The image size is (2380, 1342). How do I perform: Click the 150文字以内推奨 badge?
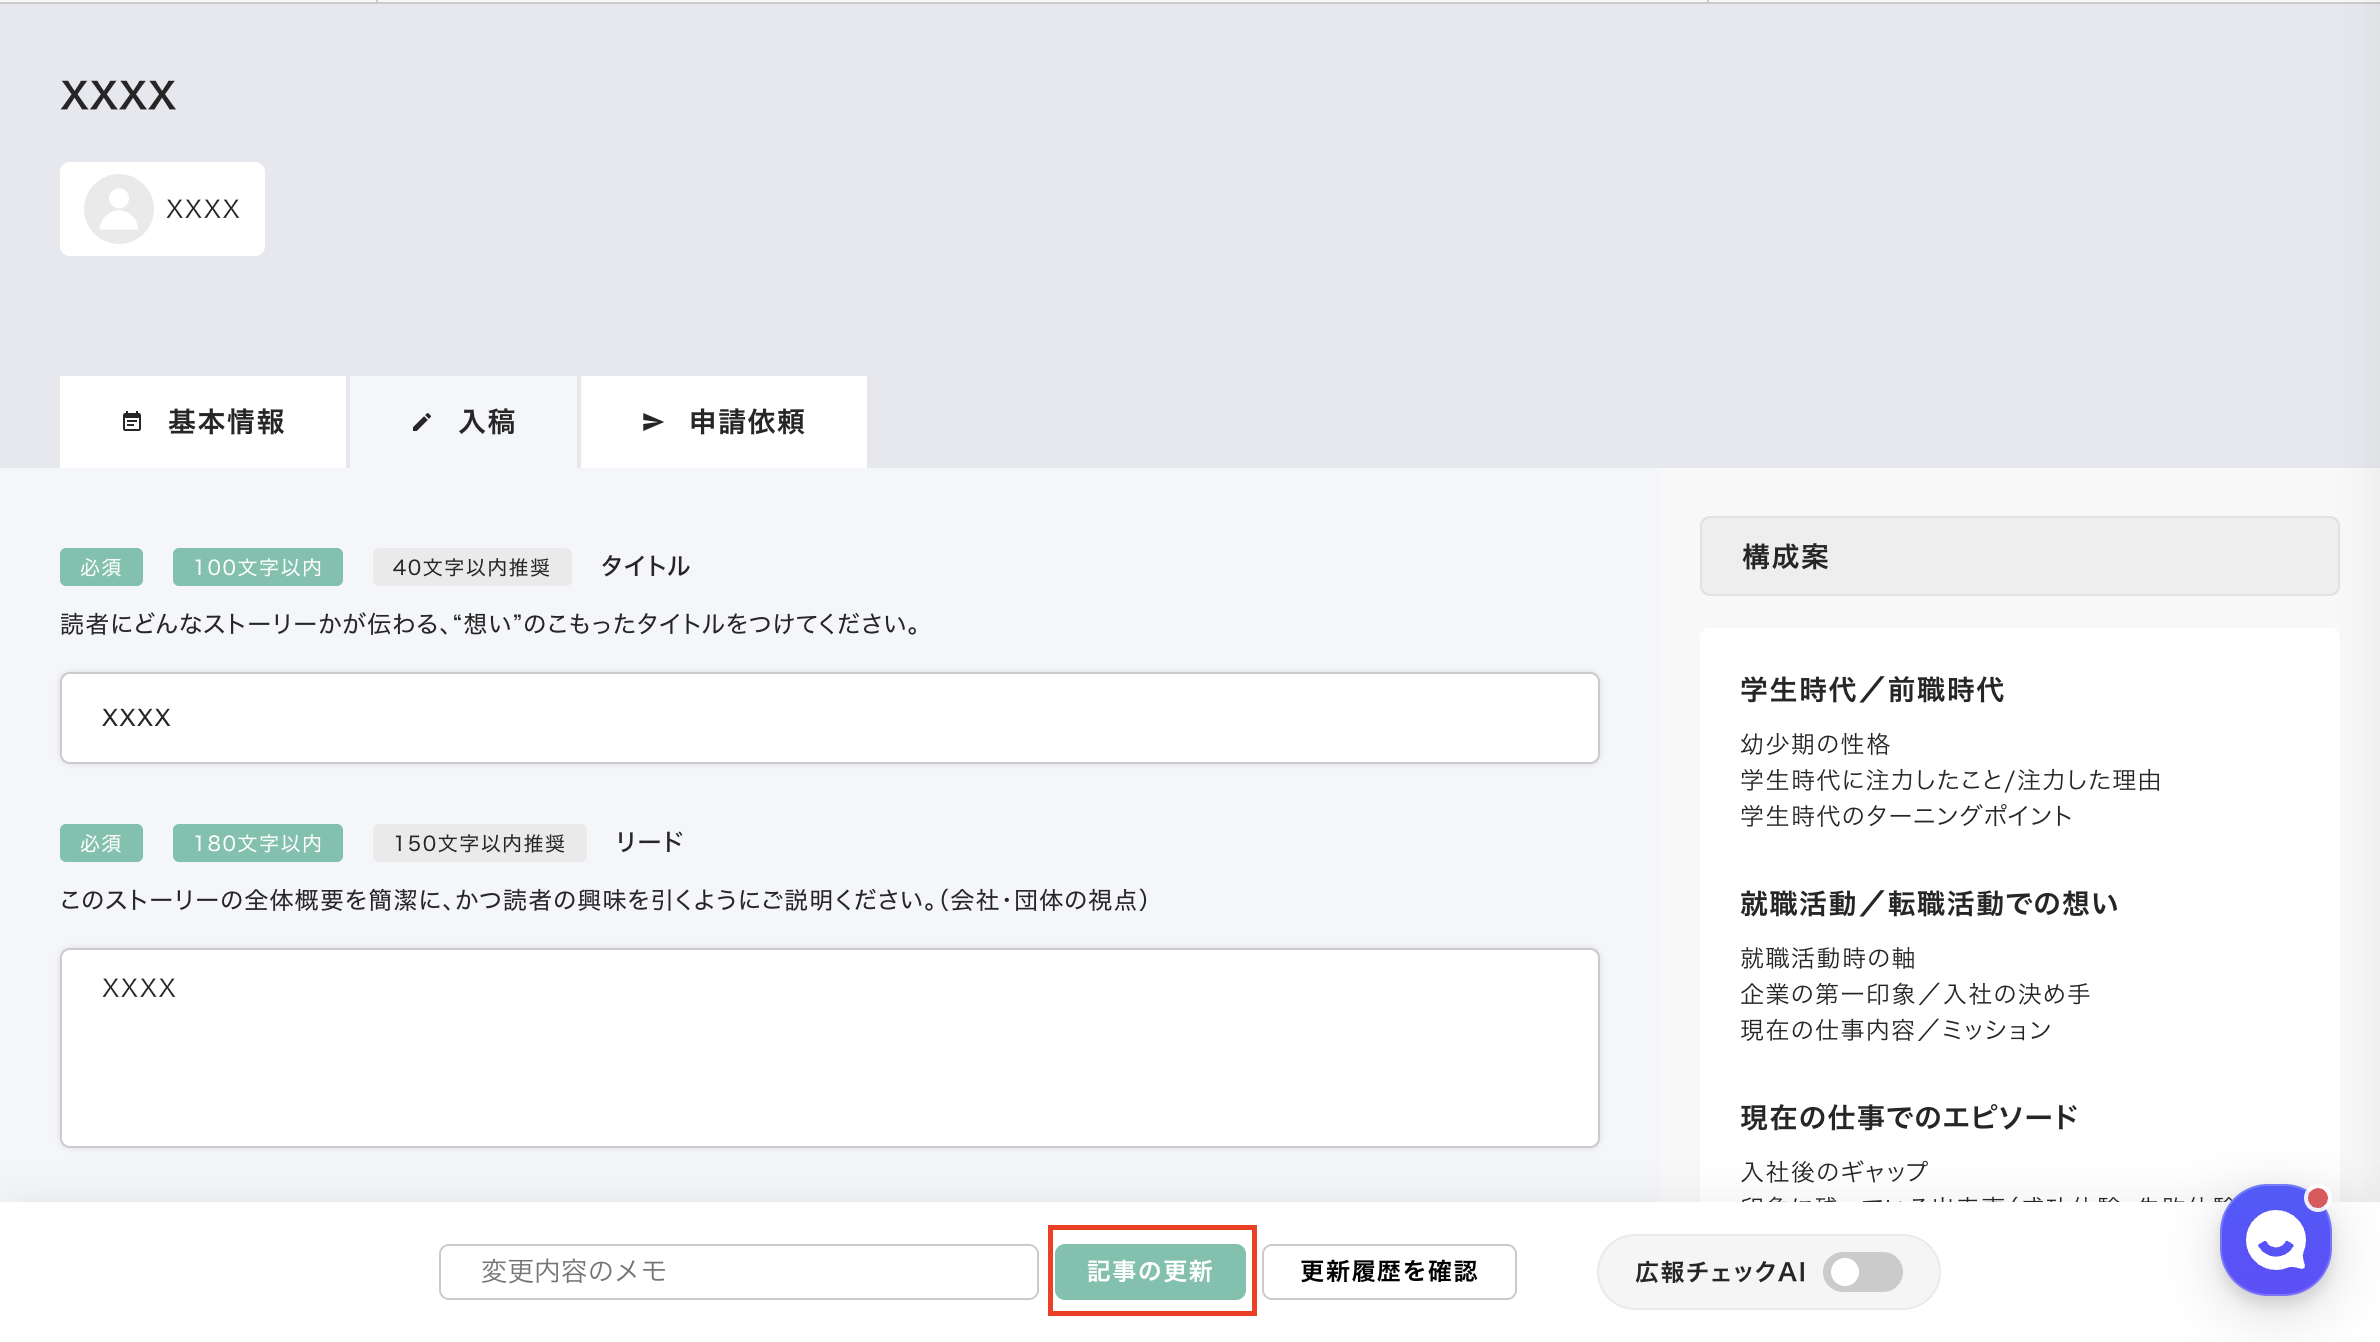click(x=480, y=843)
